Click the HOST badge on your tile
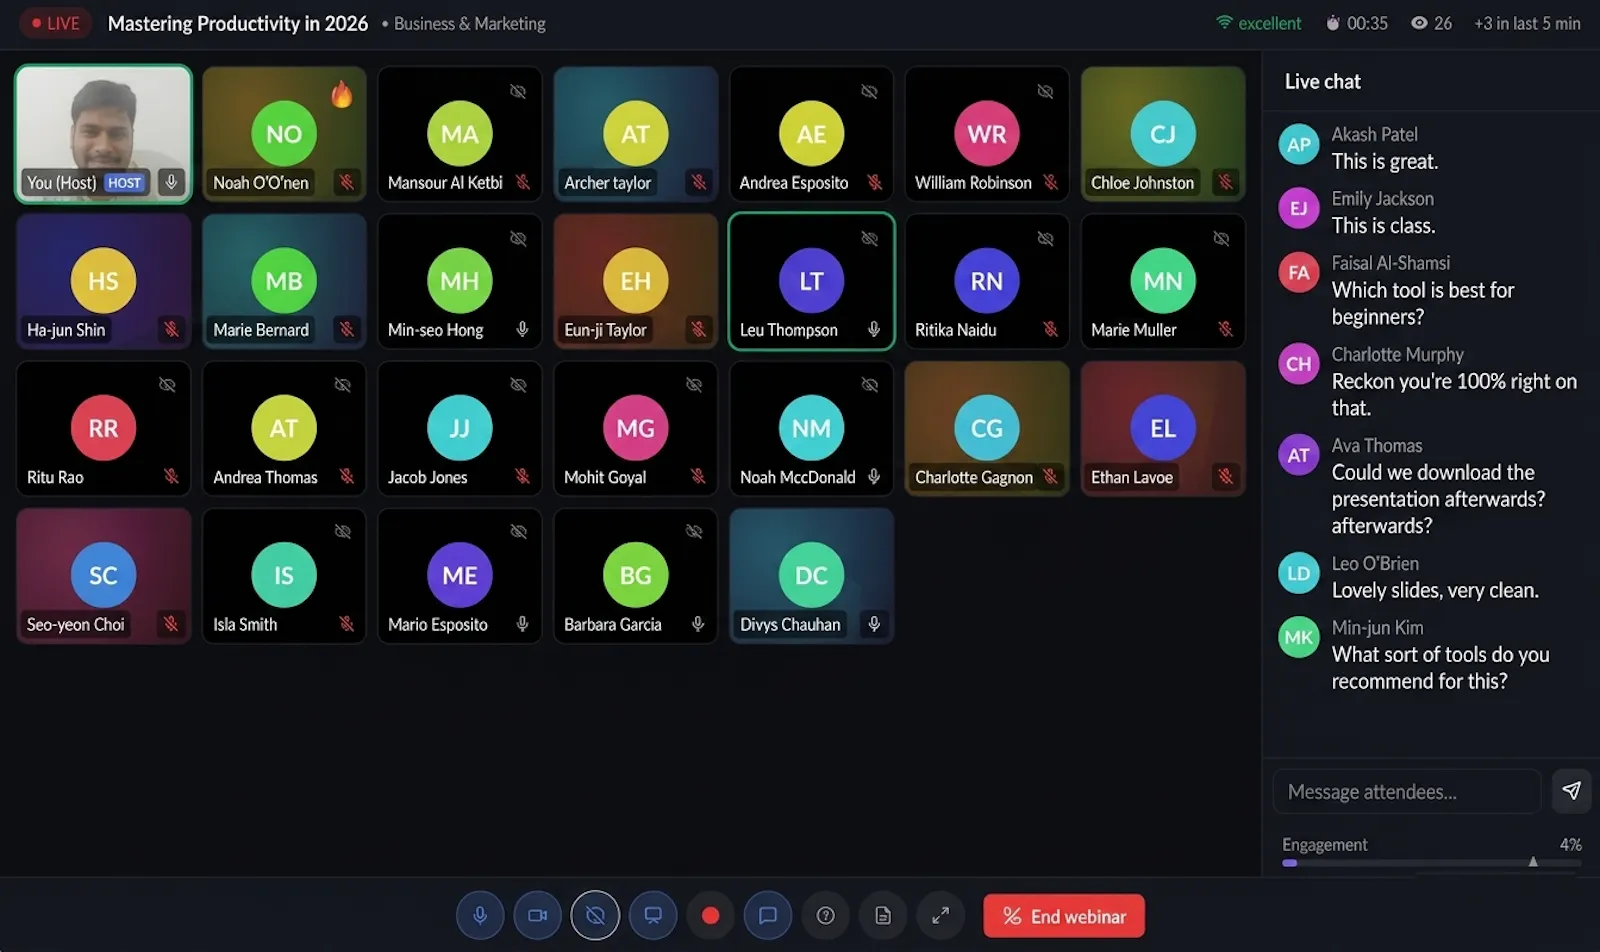1600x952 pixels. click(125, 183)
